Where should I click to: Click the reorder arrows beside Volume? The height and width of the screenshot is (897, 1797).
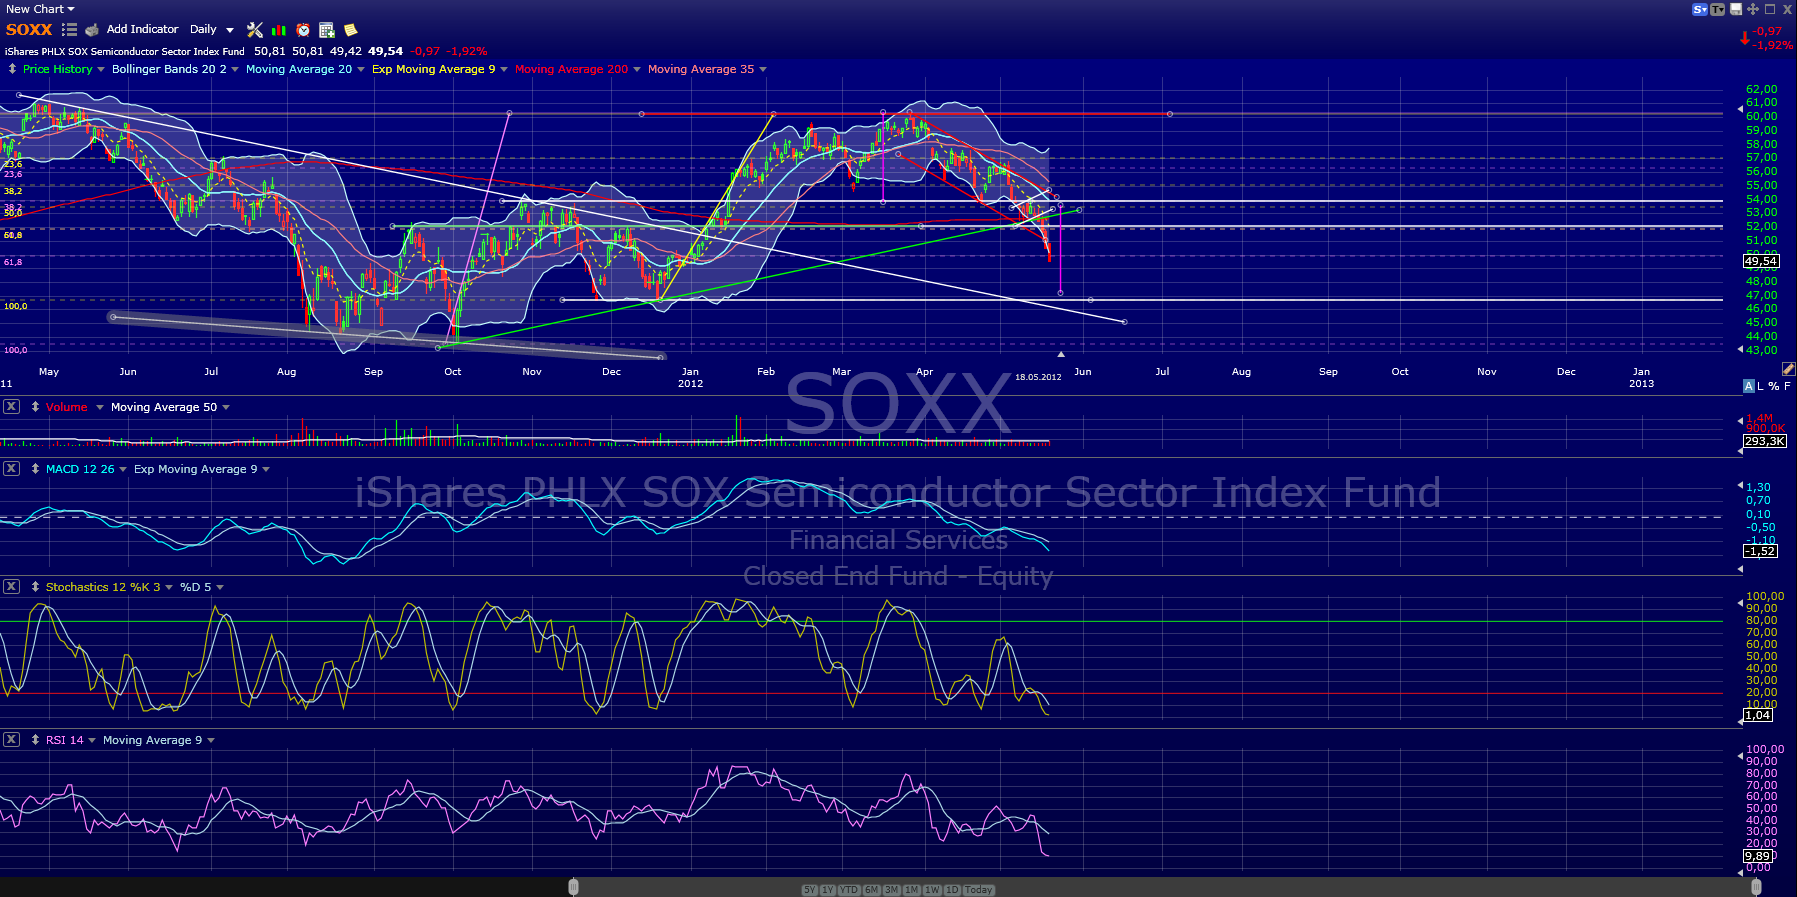[x=35, y=407]
